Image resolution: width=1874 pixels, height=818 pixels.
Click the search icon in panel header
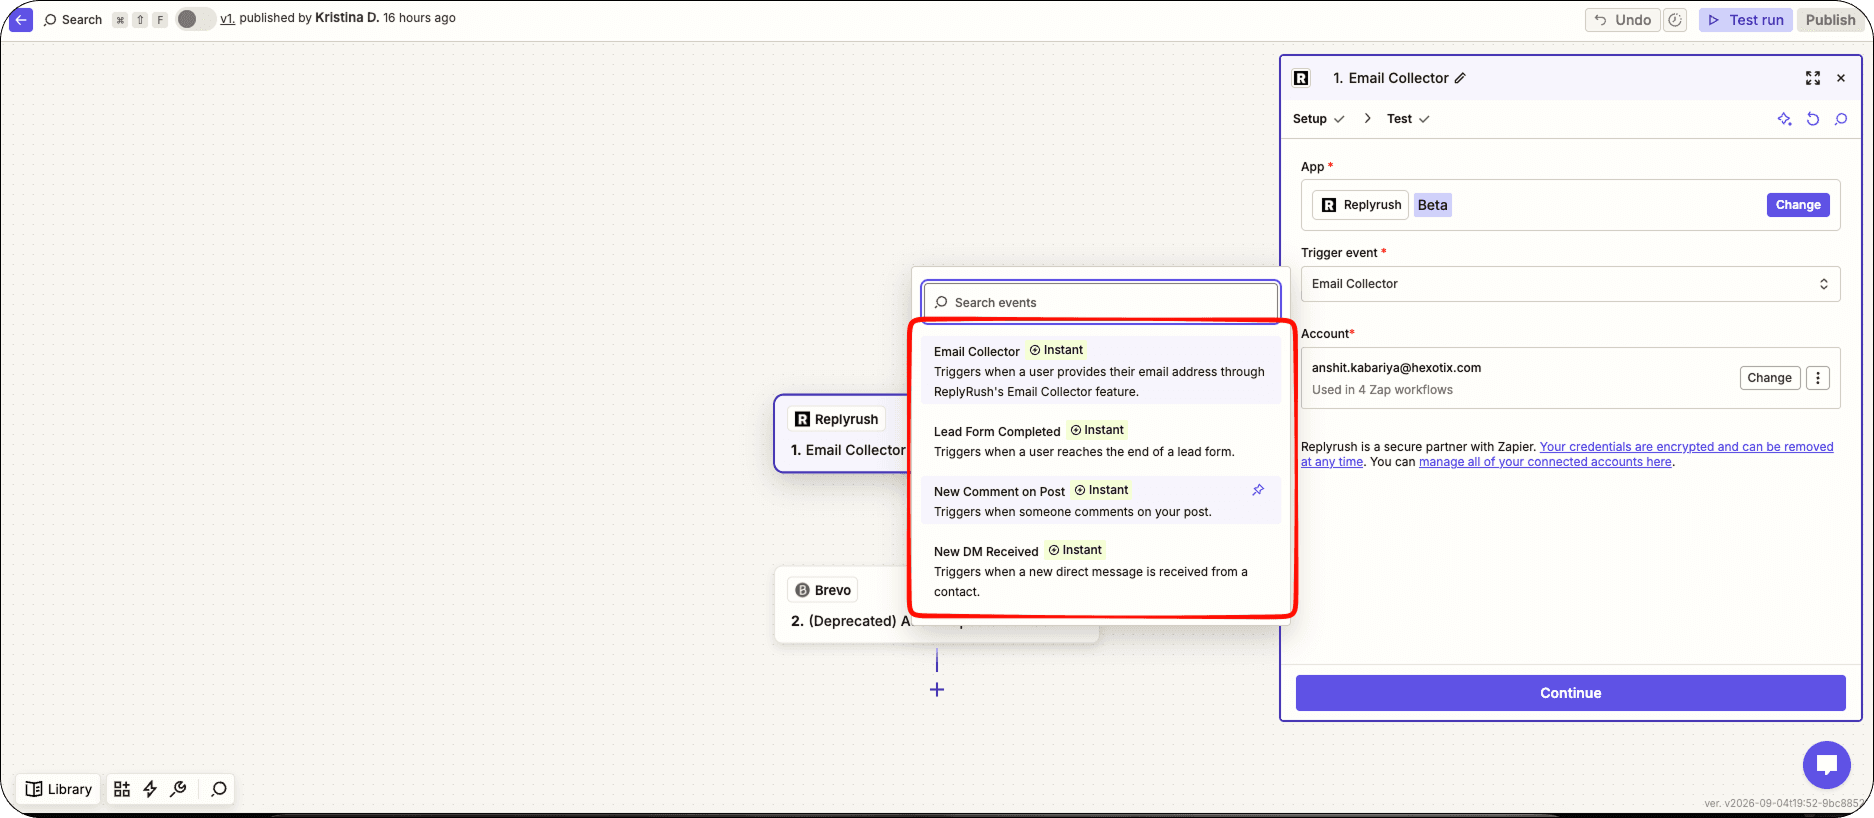(1841, 119)
